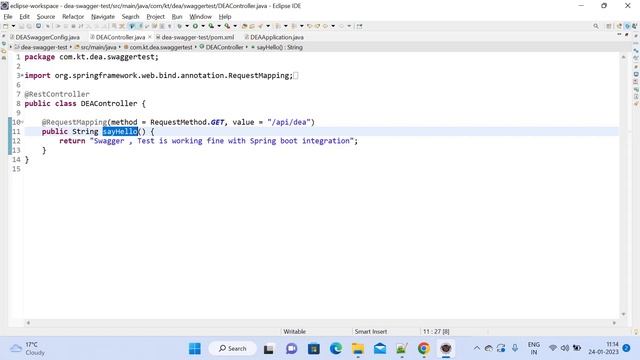Click the tip-of-the-day bulb icon in status bar
640x360 pixels.
tap(636, 332)
